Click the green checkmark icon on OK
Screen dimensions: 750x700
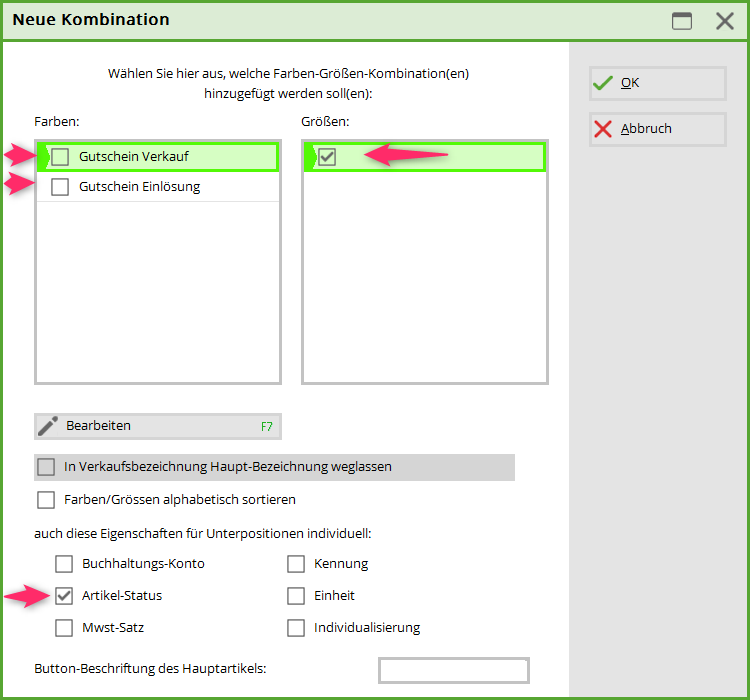tap(602, 83)
